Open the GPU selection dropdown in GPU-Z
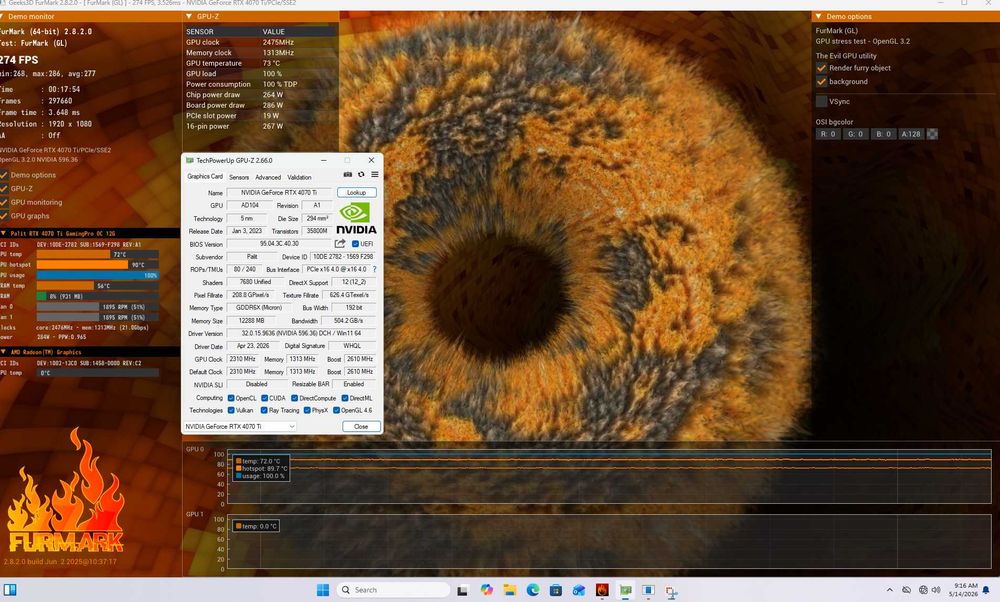The image size is (1000, 602). tap(240, 427)
